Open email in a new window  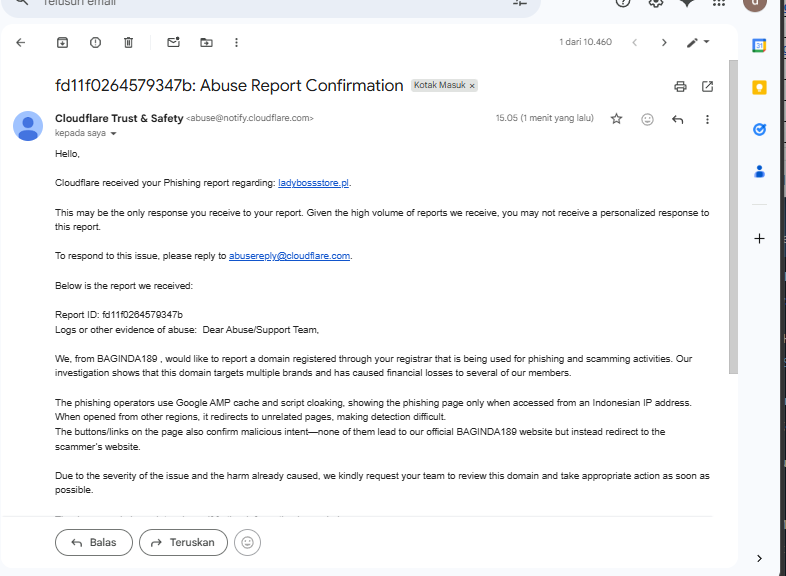click(707, 86)
